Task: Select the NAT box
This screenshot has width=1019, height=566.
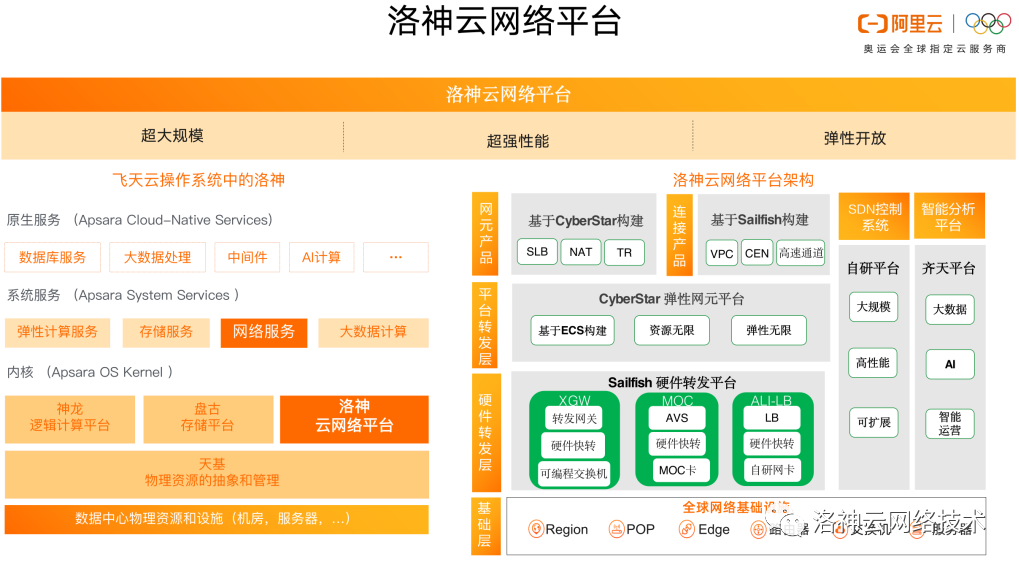Action: point(581,252)
